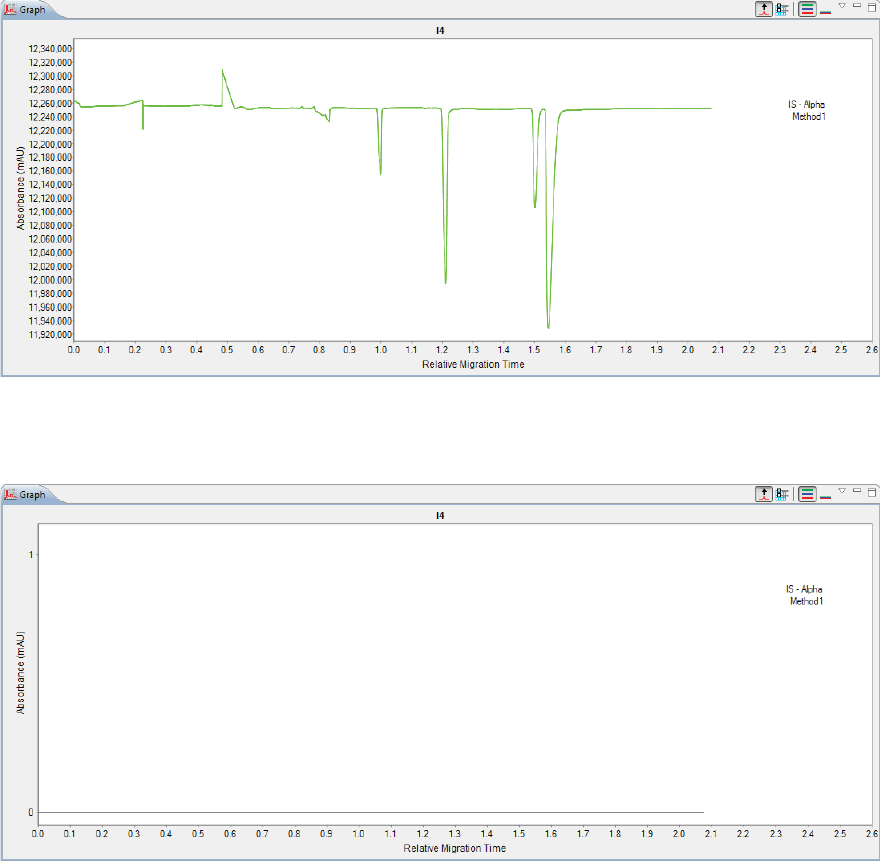
Task: Click 'Relative Migration Time' axis label in upper graph
Action: point(473,364)
